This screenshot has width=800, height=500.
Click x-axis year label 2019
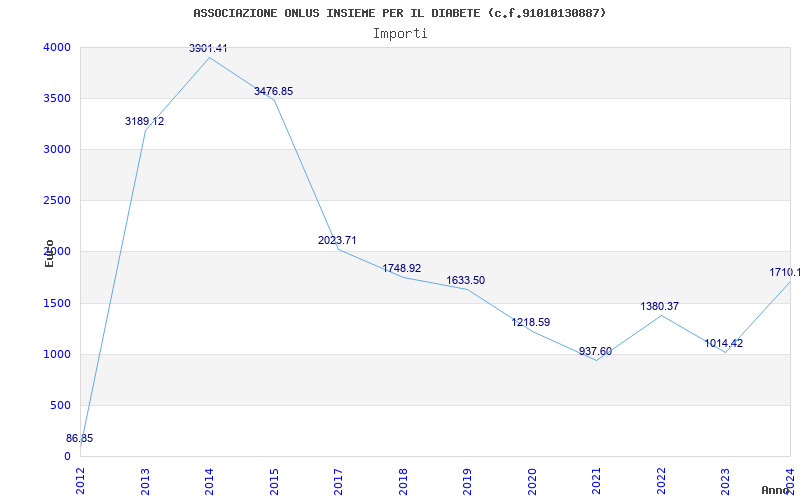(467, 481)
